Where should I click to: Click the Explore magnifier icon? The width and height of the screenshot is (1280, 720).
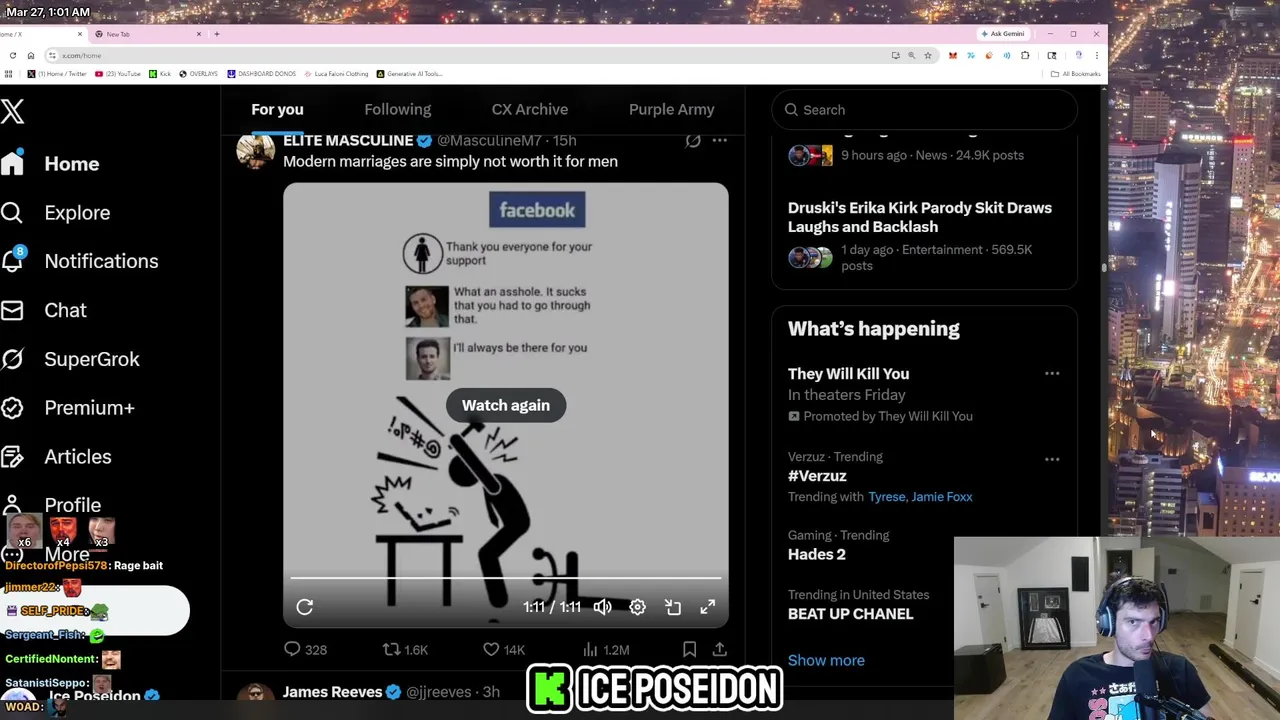pos(12,212)
